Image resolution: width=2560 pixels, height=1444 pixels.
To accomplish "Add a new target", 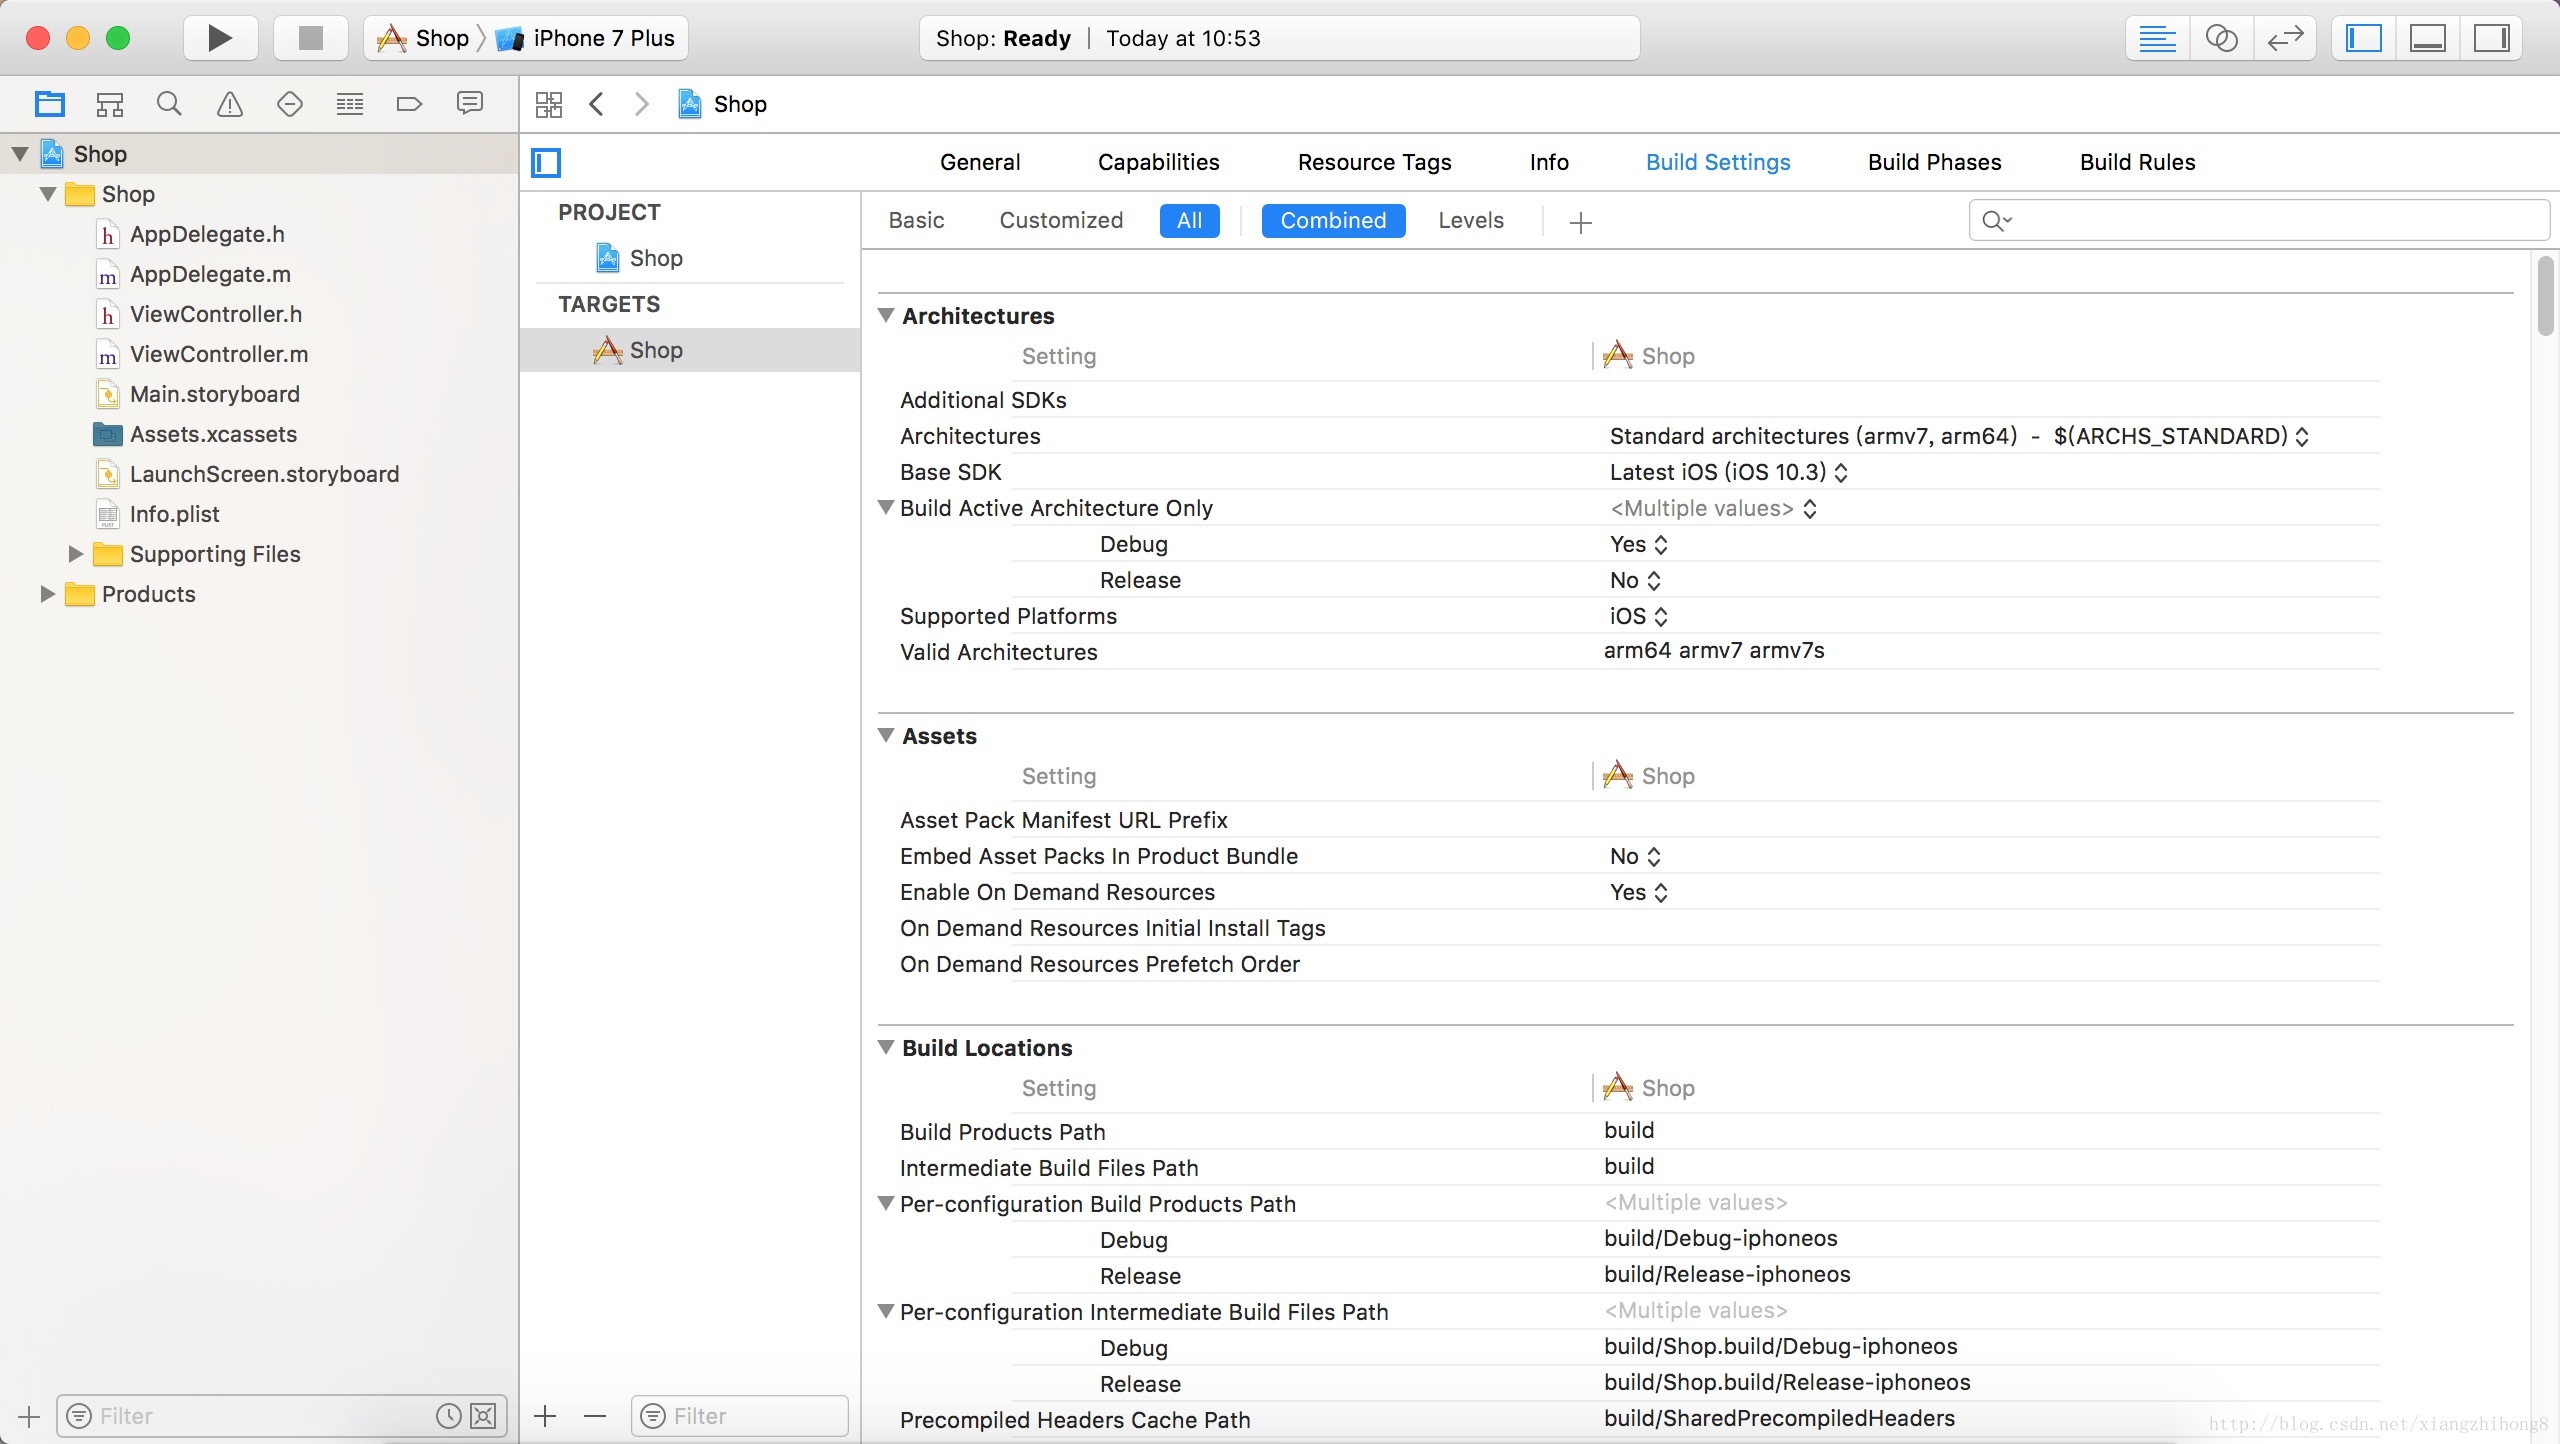I will pyautogui.click(x=545, y=1416).
